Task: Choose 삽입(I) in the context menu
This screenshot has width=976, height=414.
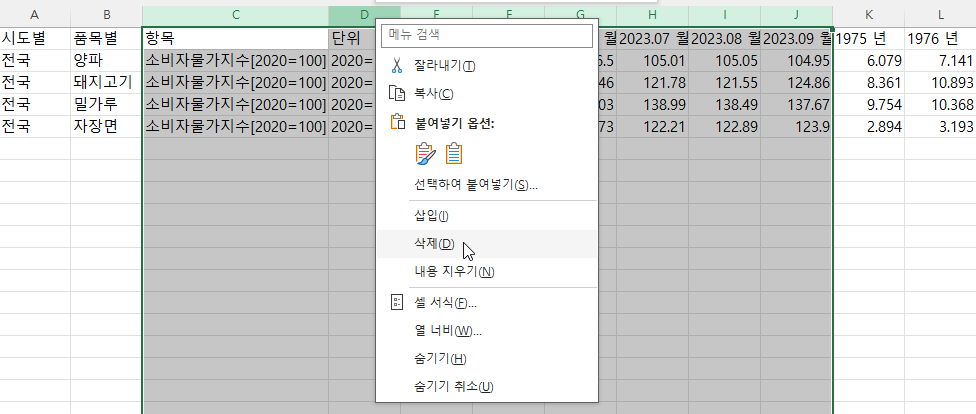Action: 487,216
